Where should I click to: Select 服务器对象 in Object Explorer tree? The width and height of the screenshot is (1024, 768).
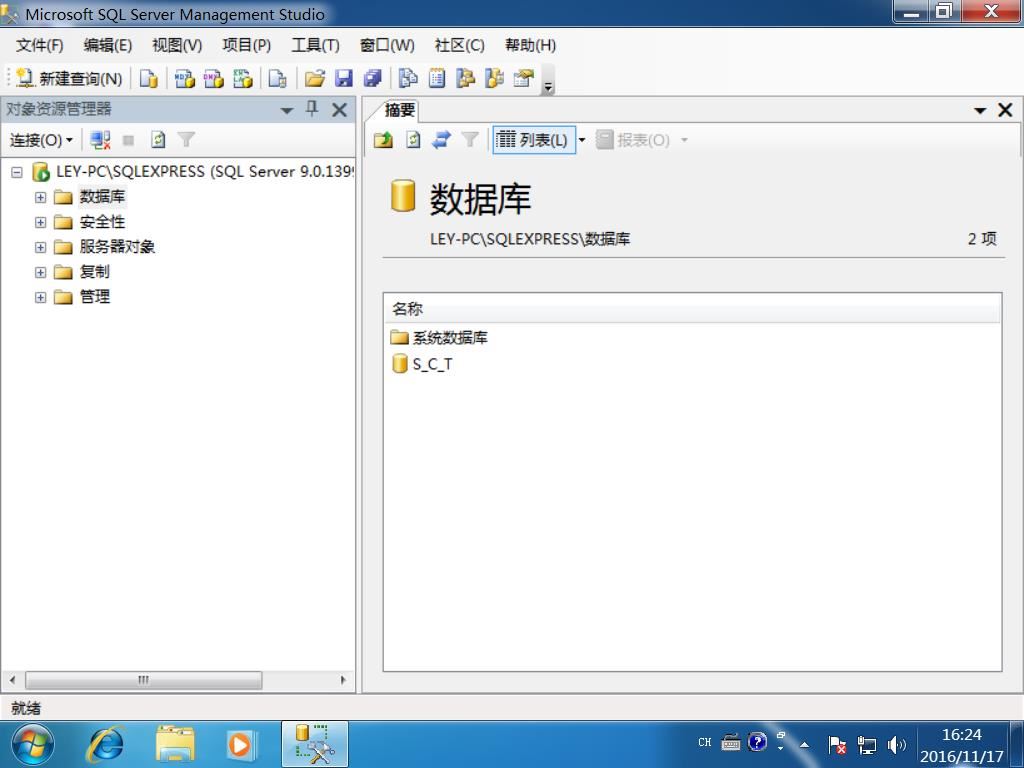pyautogui.click(x=118, y=247)
